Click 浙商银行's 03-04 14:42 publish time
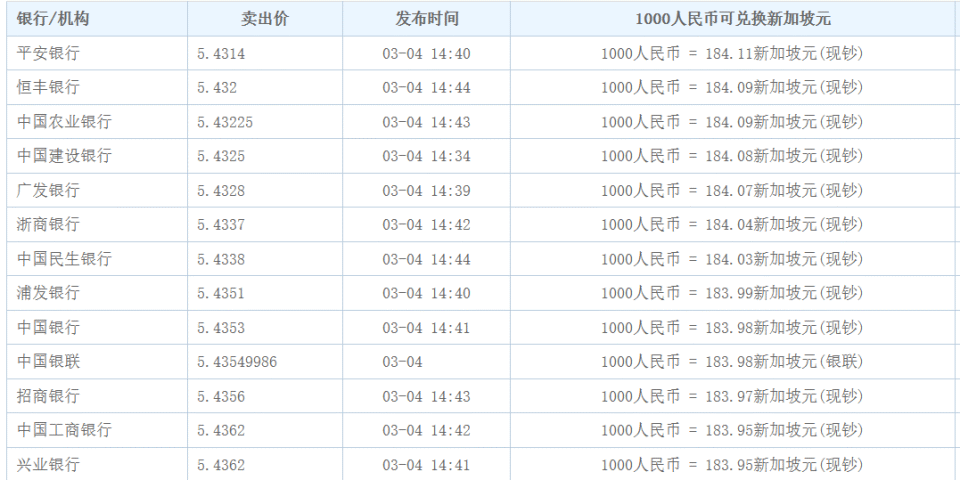This screenshot has height=480, width=960. click(x=427, y=225)
